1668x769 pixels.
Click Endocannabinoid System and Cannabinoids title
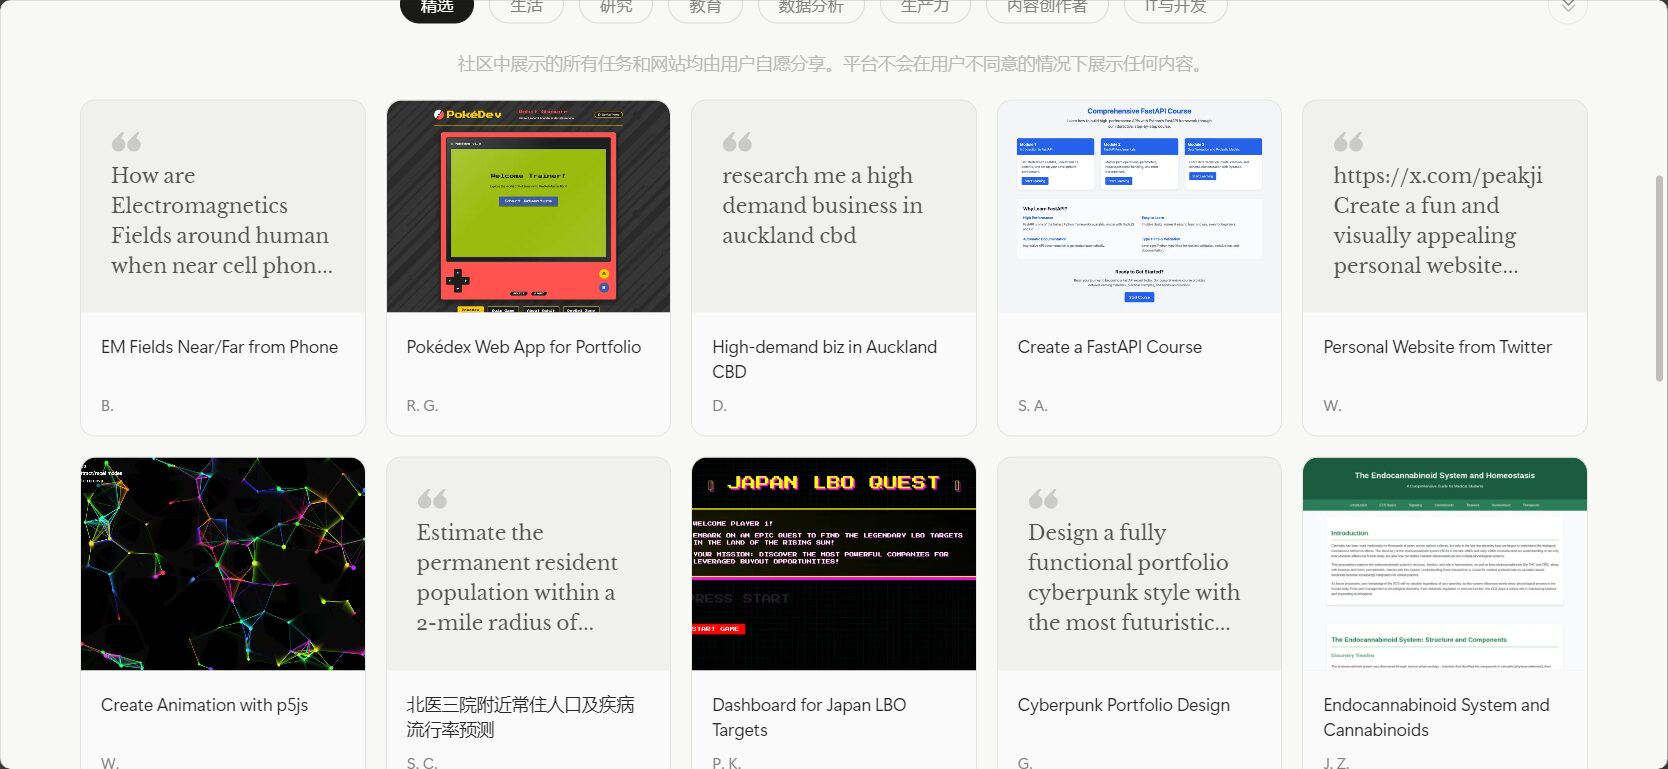tap(1436, 717)
